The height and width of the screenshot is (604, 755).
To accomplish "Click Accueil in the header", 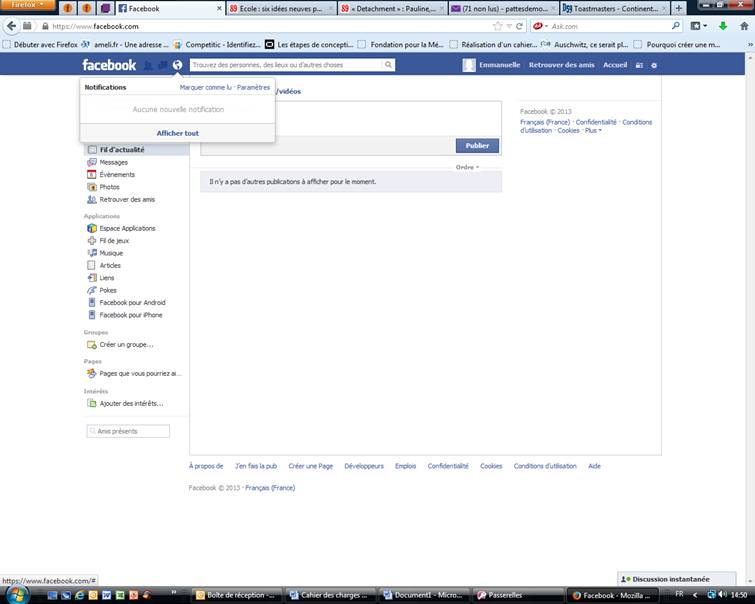I will pos(615,65).
